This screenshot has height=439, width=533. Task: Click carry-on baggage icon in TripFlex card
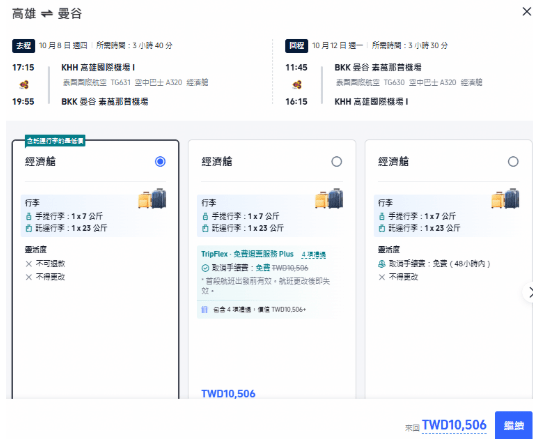(205, 216)
